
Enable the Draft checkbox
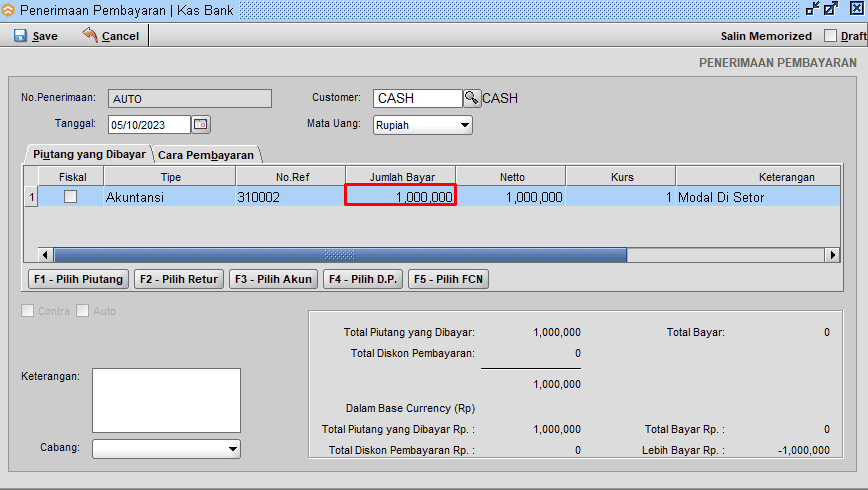click(830, 35)
